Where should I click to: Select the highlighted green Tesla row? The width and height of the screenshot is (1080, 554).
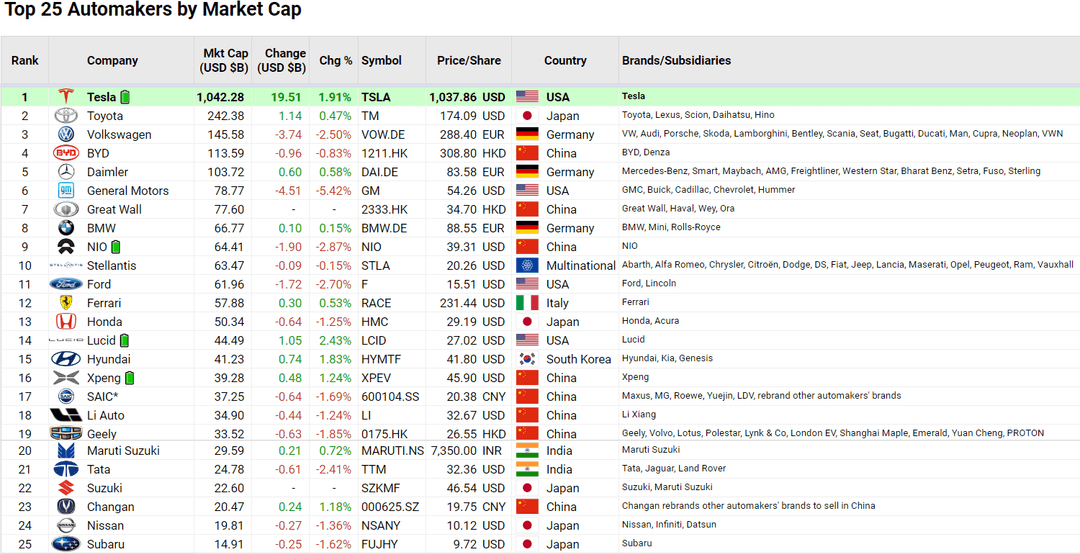[x=540, y=96]
